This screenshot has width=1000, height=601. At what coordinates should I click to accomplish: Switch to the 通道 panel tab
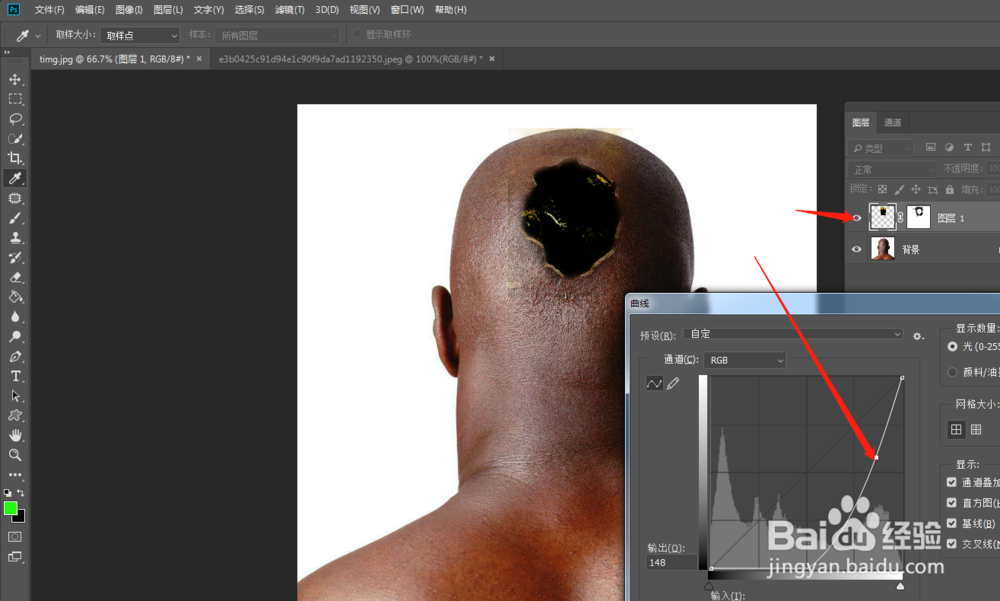(892, 122)
